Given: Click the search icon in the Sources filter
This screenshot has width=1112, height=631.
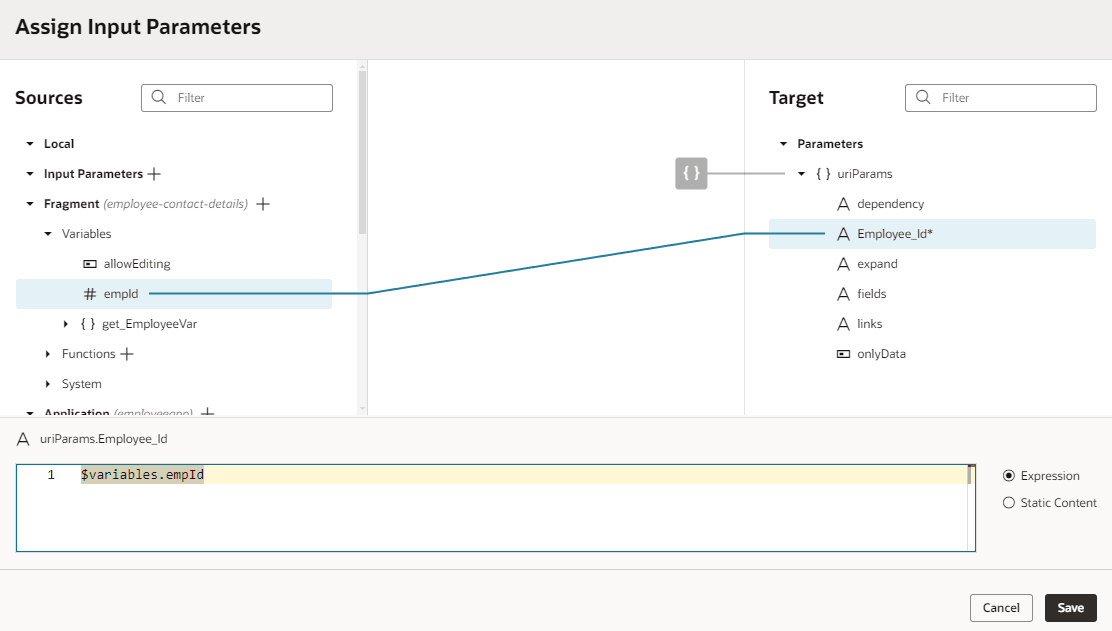Looking at the screenshot, I should click(x=158, y=97).
